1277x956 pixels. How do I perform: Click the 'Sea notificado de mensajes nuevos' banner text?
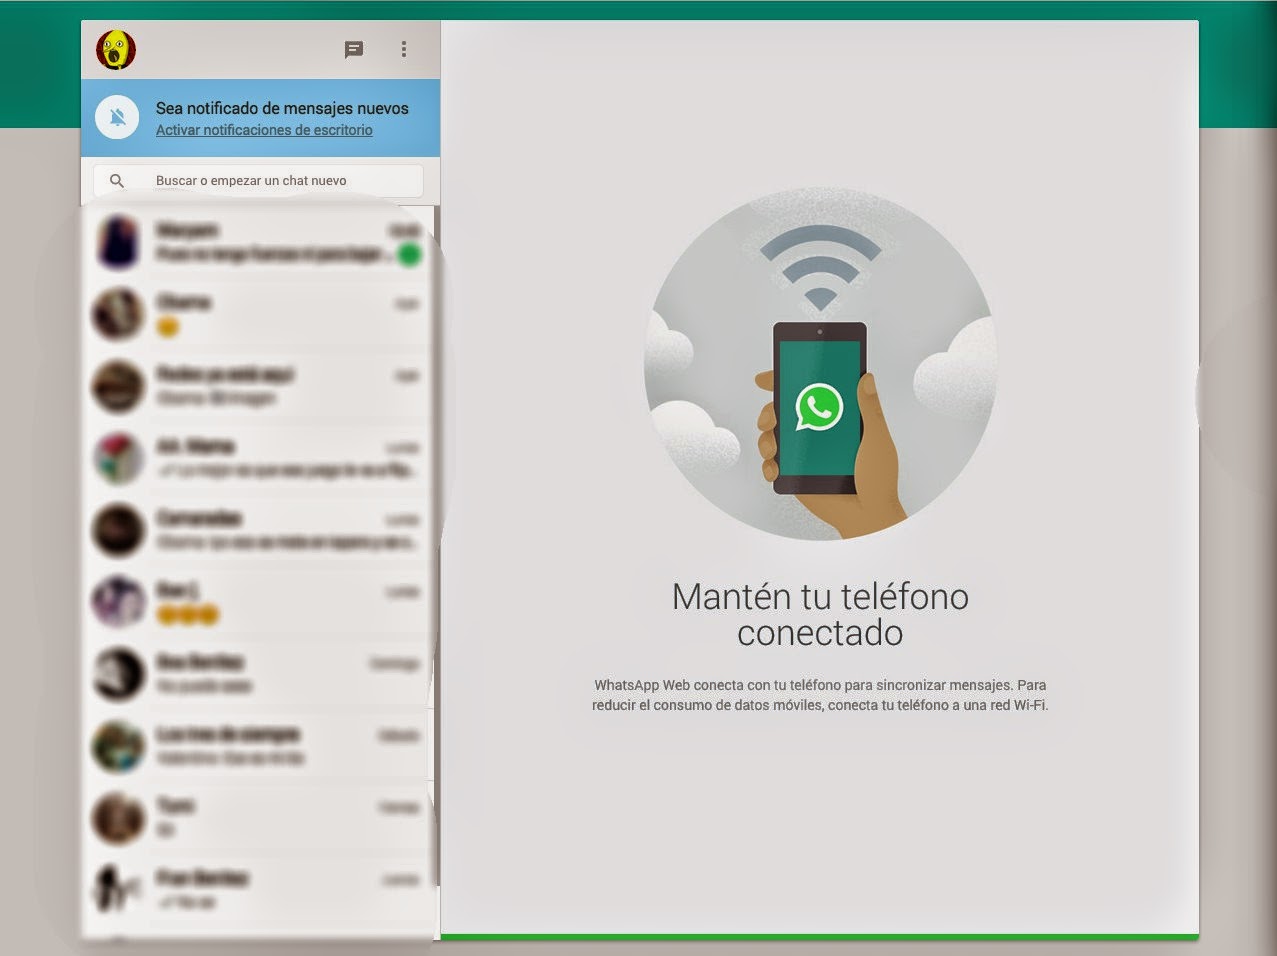282,108
